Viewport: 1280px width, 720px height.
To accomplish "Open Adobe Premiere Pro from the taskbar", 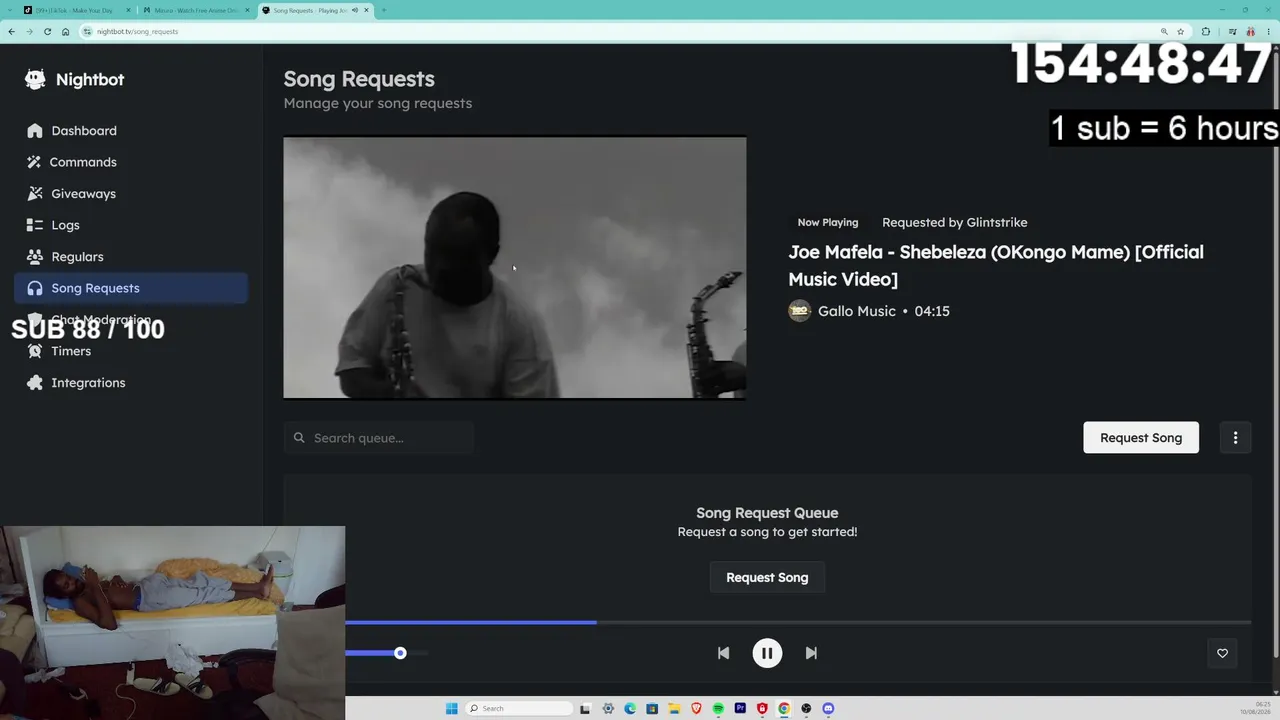I will click(740, 709).
